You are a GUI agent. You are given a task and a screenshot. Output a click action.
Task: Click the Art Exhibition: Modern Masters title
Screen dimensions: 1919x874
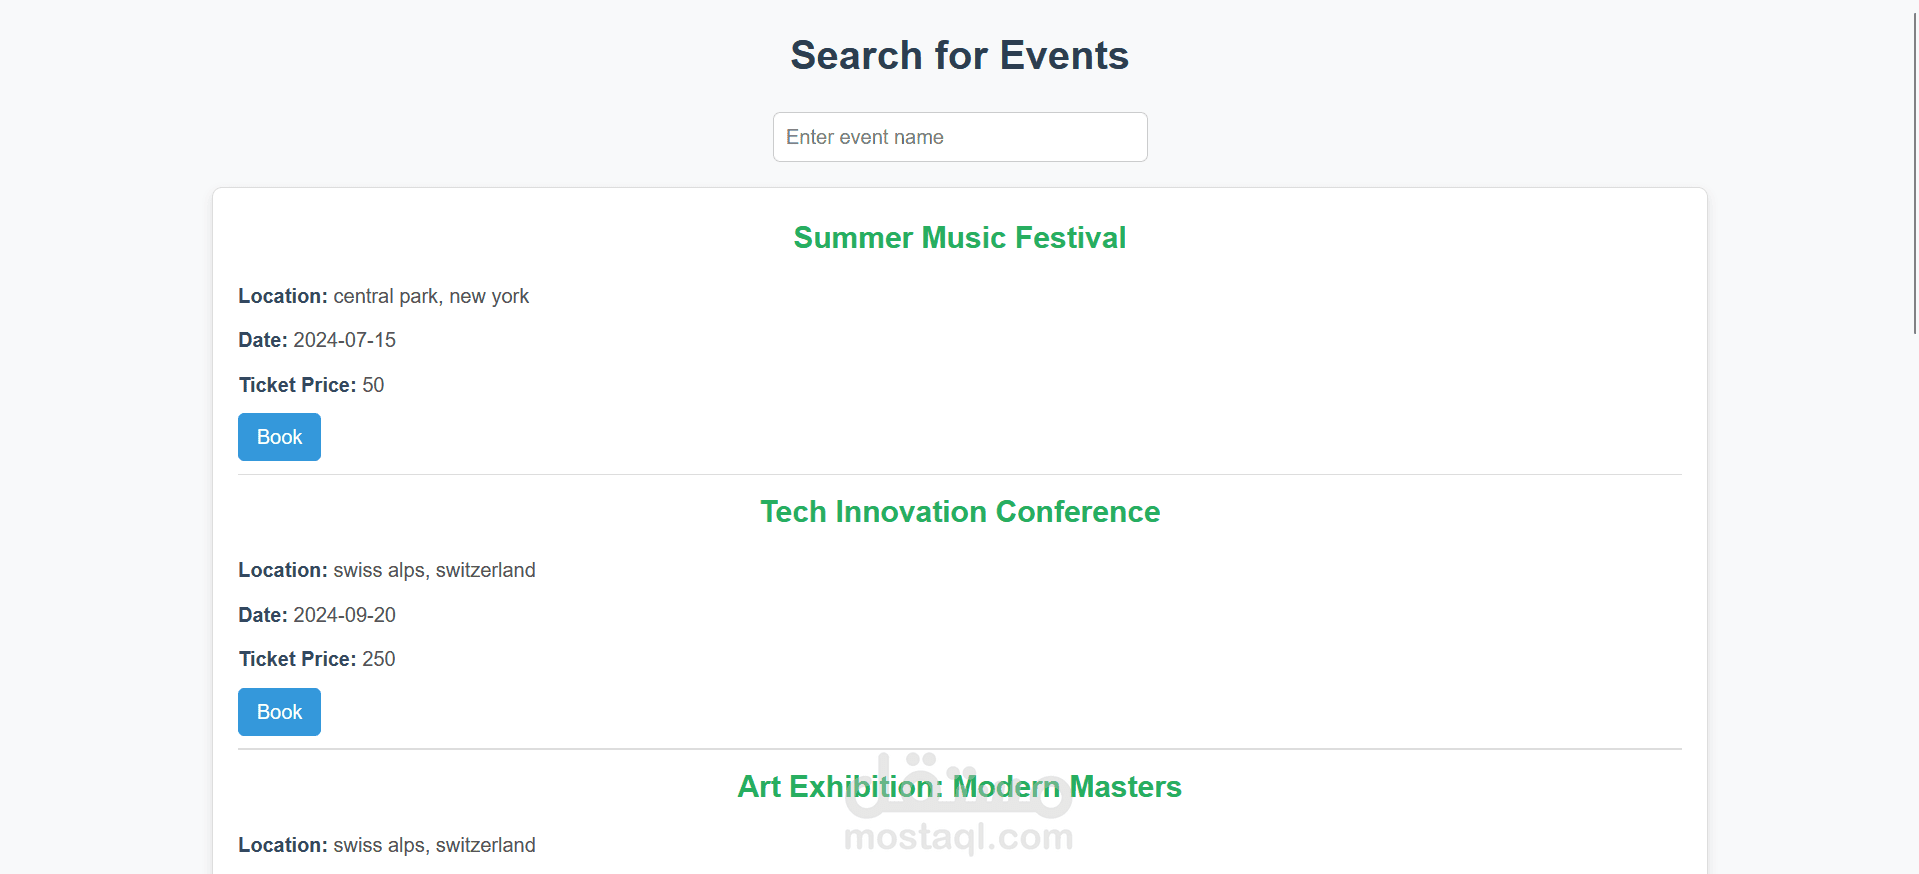coord(960,787)
